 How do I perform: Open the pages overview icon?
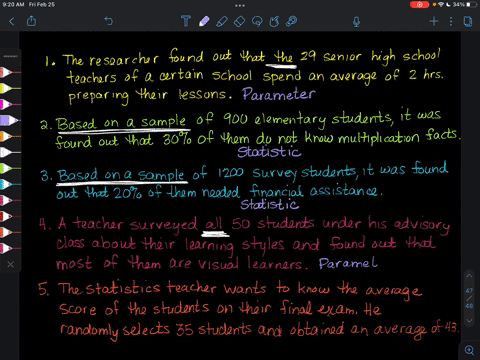(468, 22)
